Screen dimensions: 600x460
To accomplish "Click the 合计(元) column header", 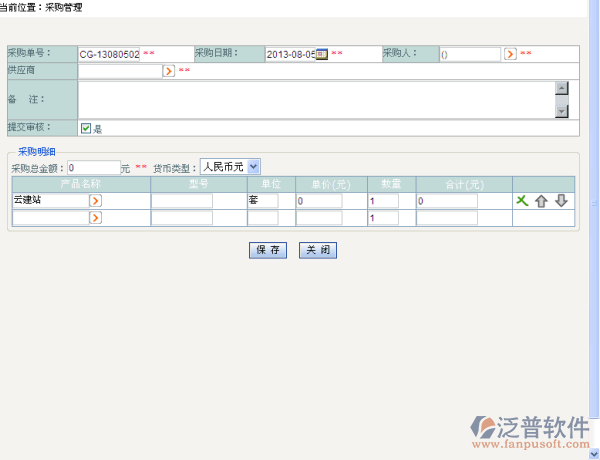I will [x=464, y=184].
